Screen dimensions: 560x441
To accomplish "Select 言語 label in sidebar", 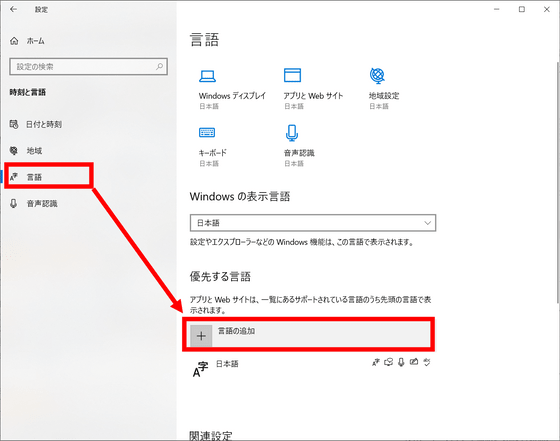I will (34, 177).
